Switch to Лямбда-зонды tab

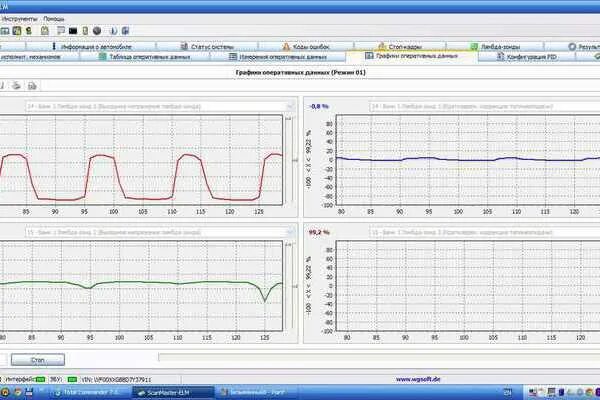coord(495,47)
